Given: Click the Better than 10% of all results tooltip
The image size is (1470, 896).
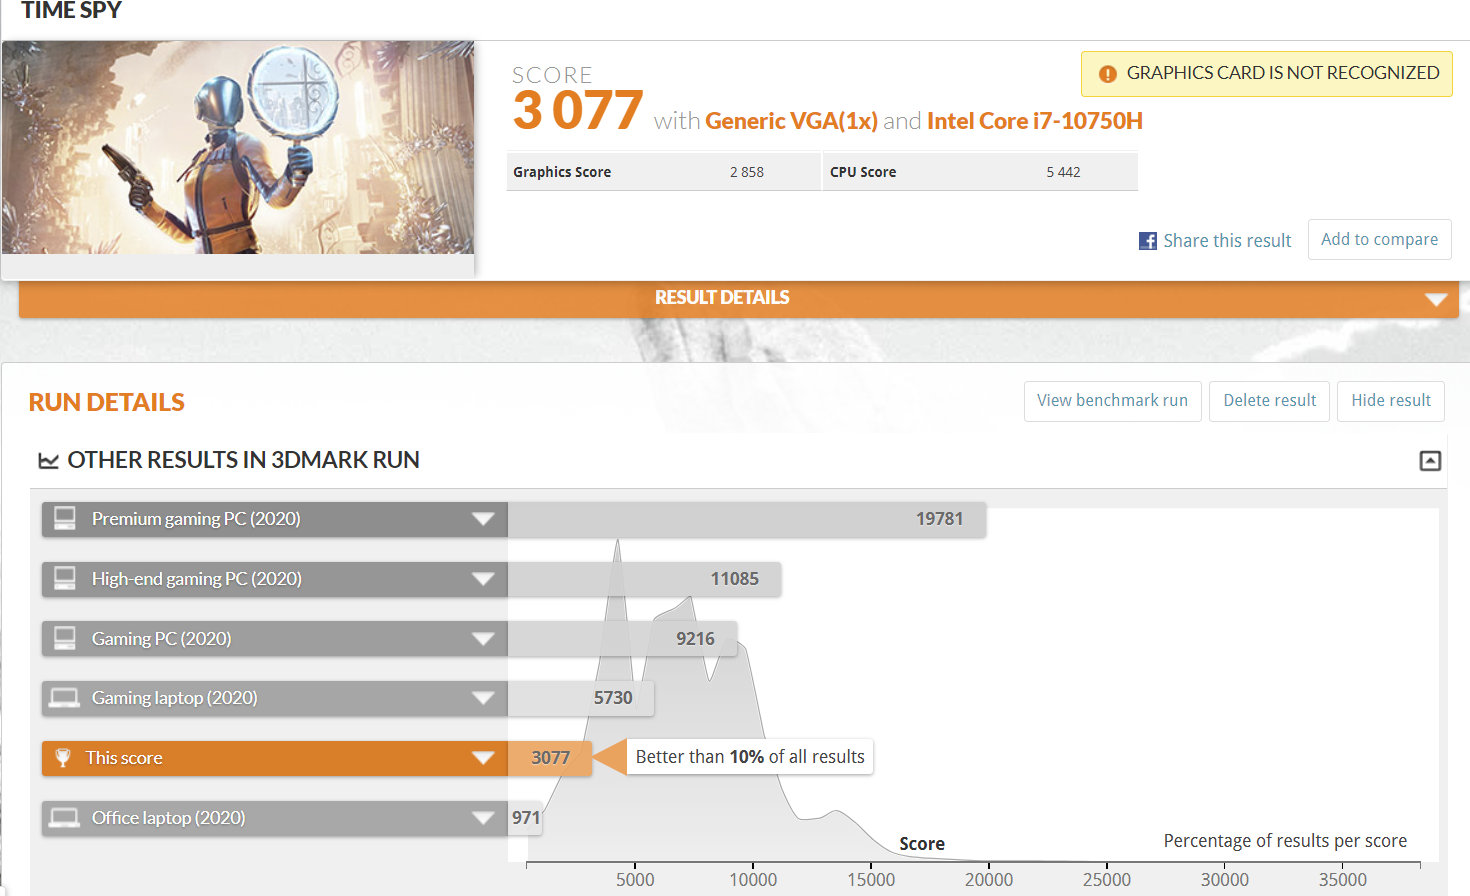Looking at the screenshot, I should click(750, 757).
